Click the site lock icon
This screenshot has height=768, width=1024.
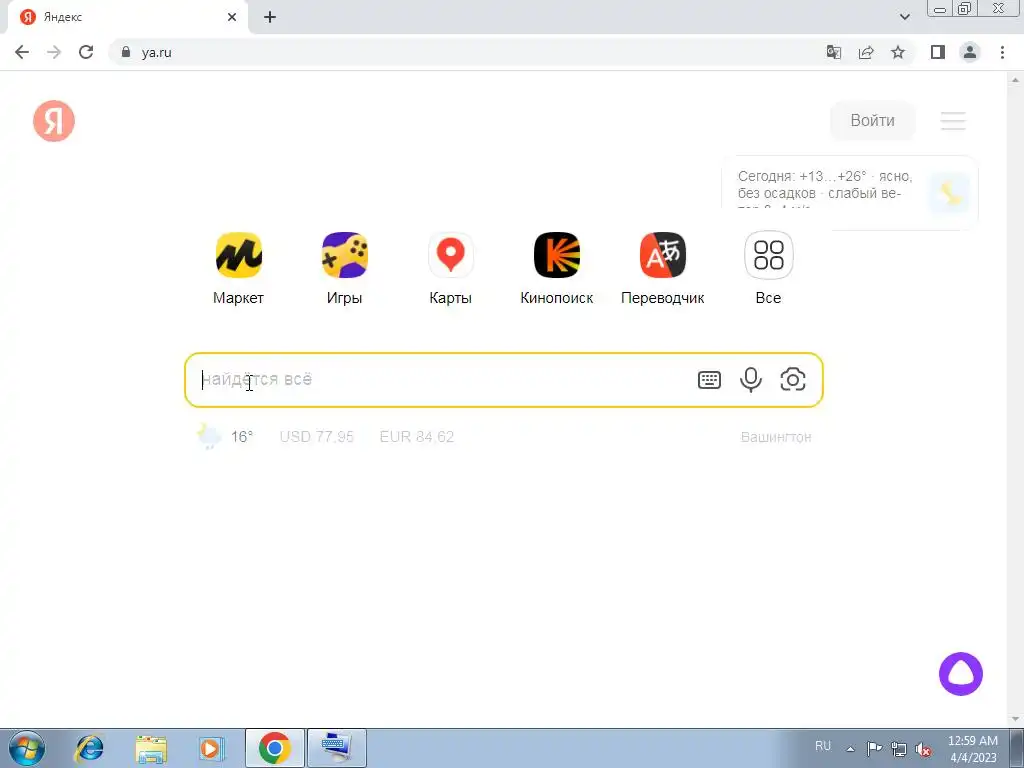click(x=126, y=52)
